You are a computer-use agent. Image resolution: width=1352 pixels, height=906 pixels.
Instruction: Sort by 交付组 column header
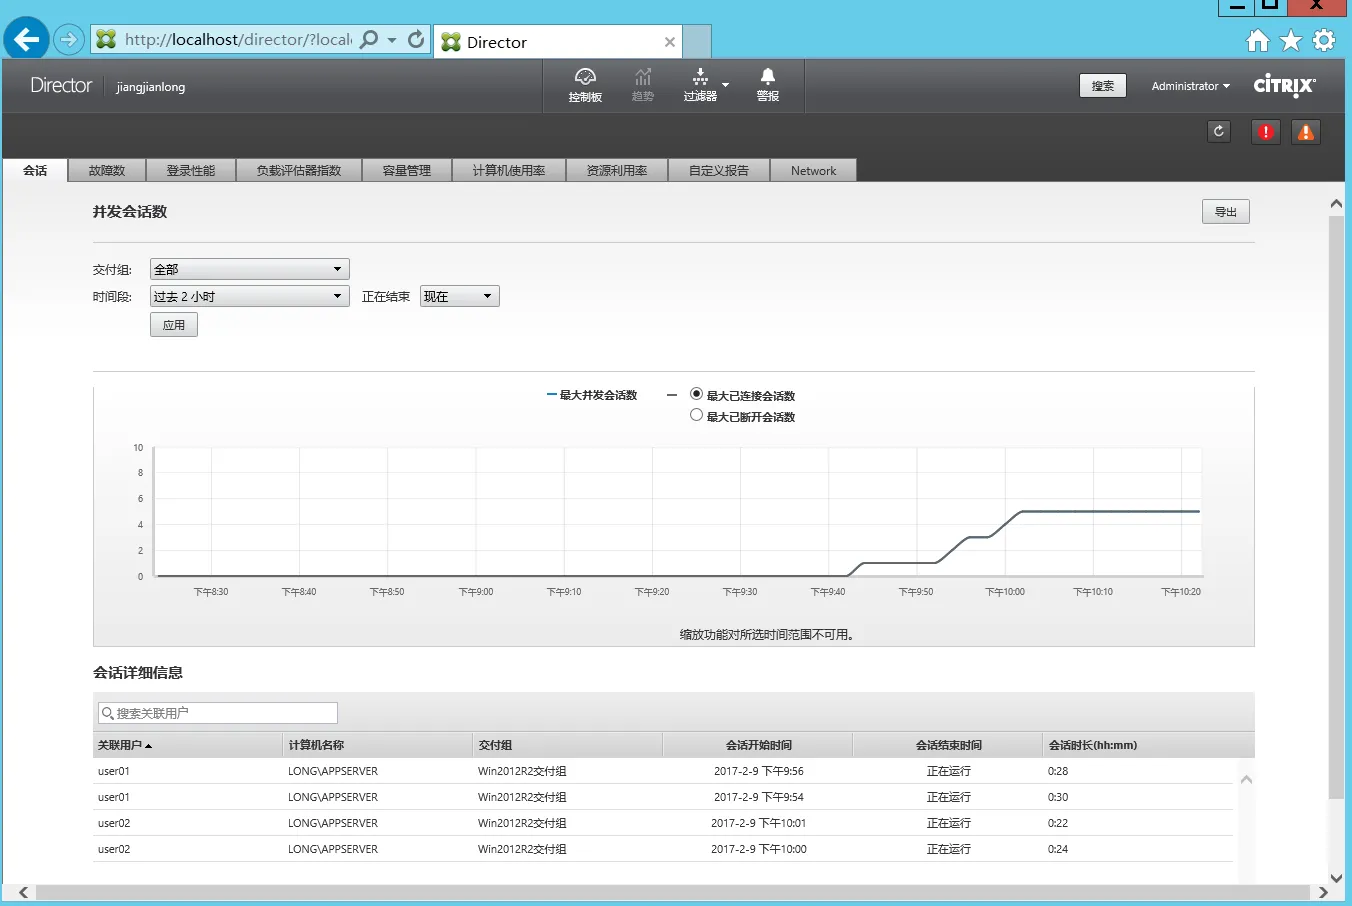(568, 745)
